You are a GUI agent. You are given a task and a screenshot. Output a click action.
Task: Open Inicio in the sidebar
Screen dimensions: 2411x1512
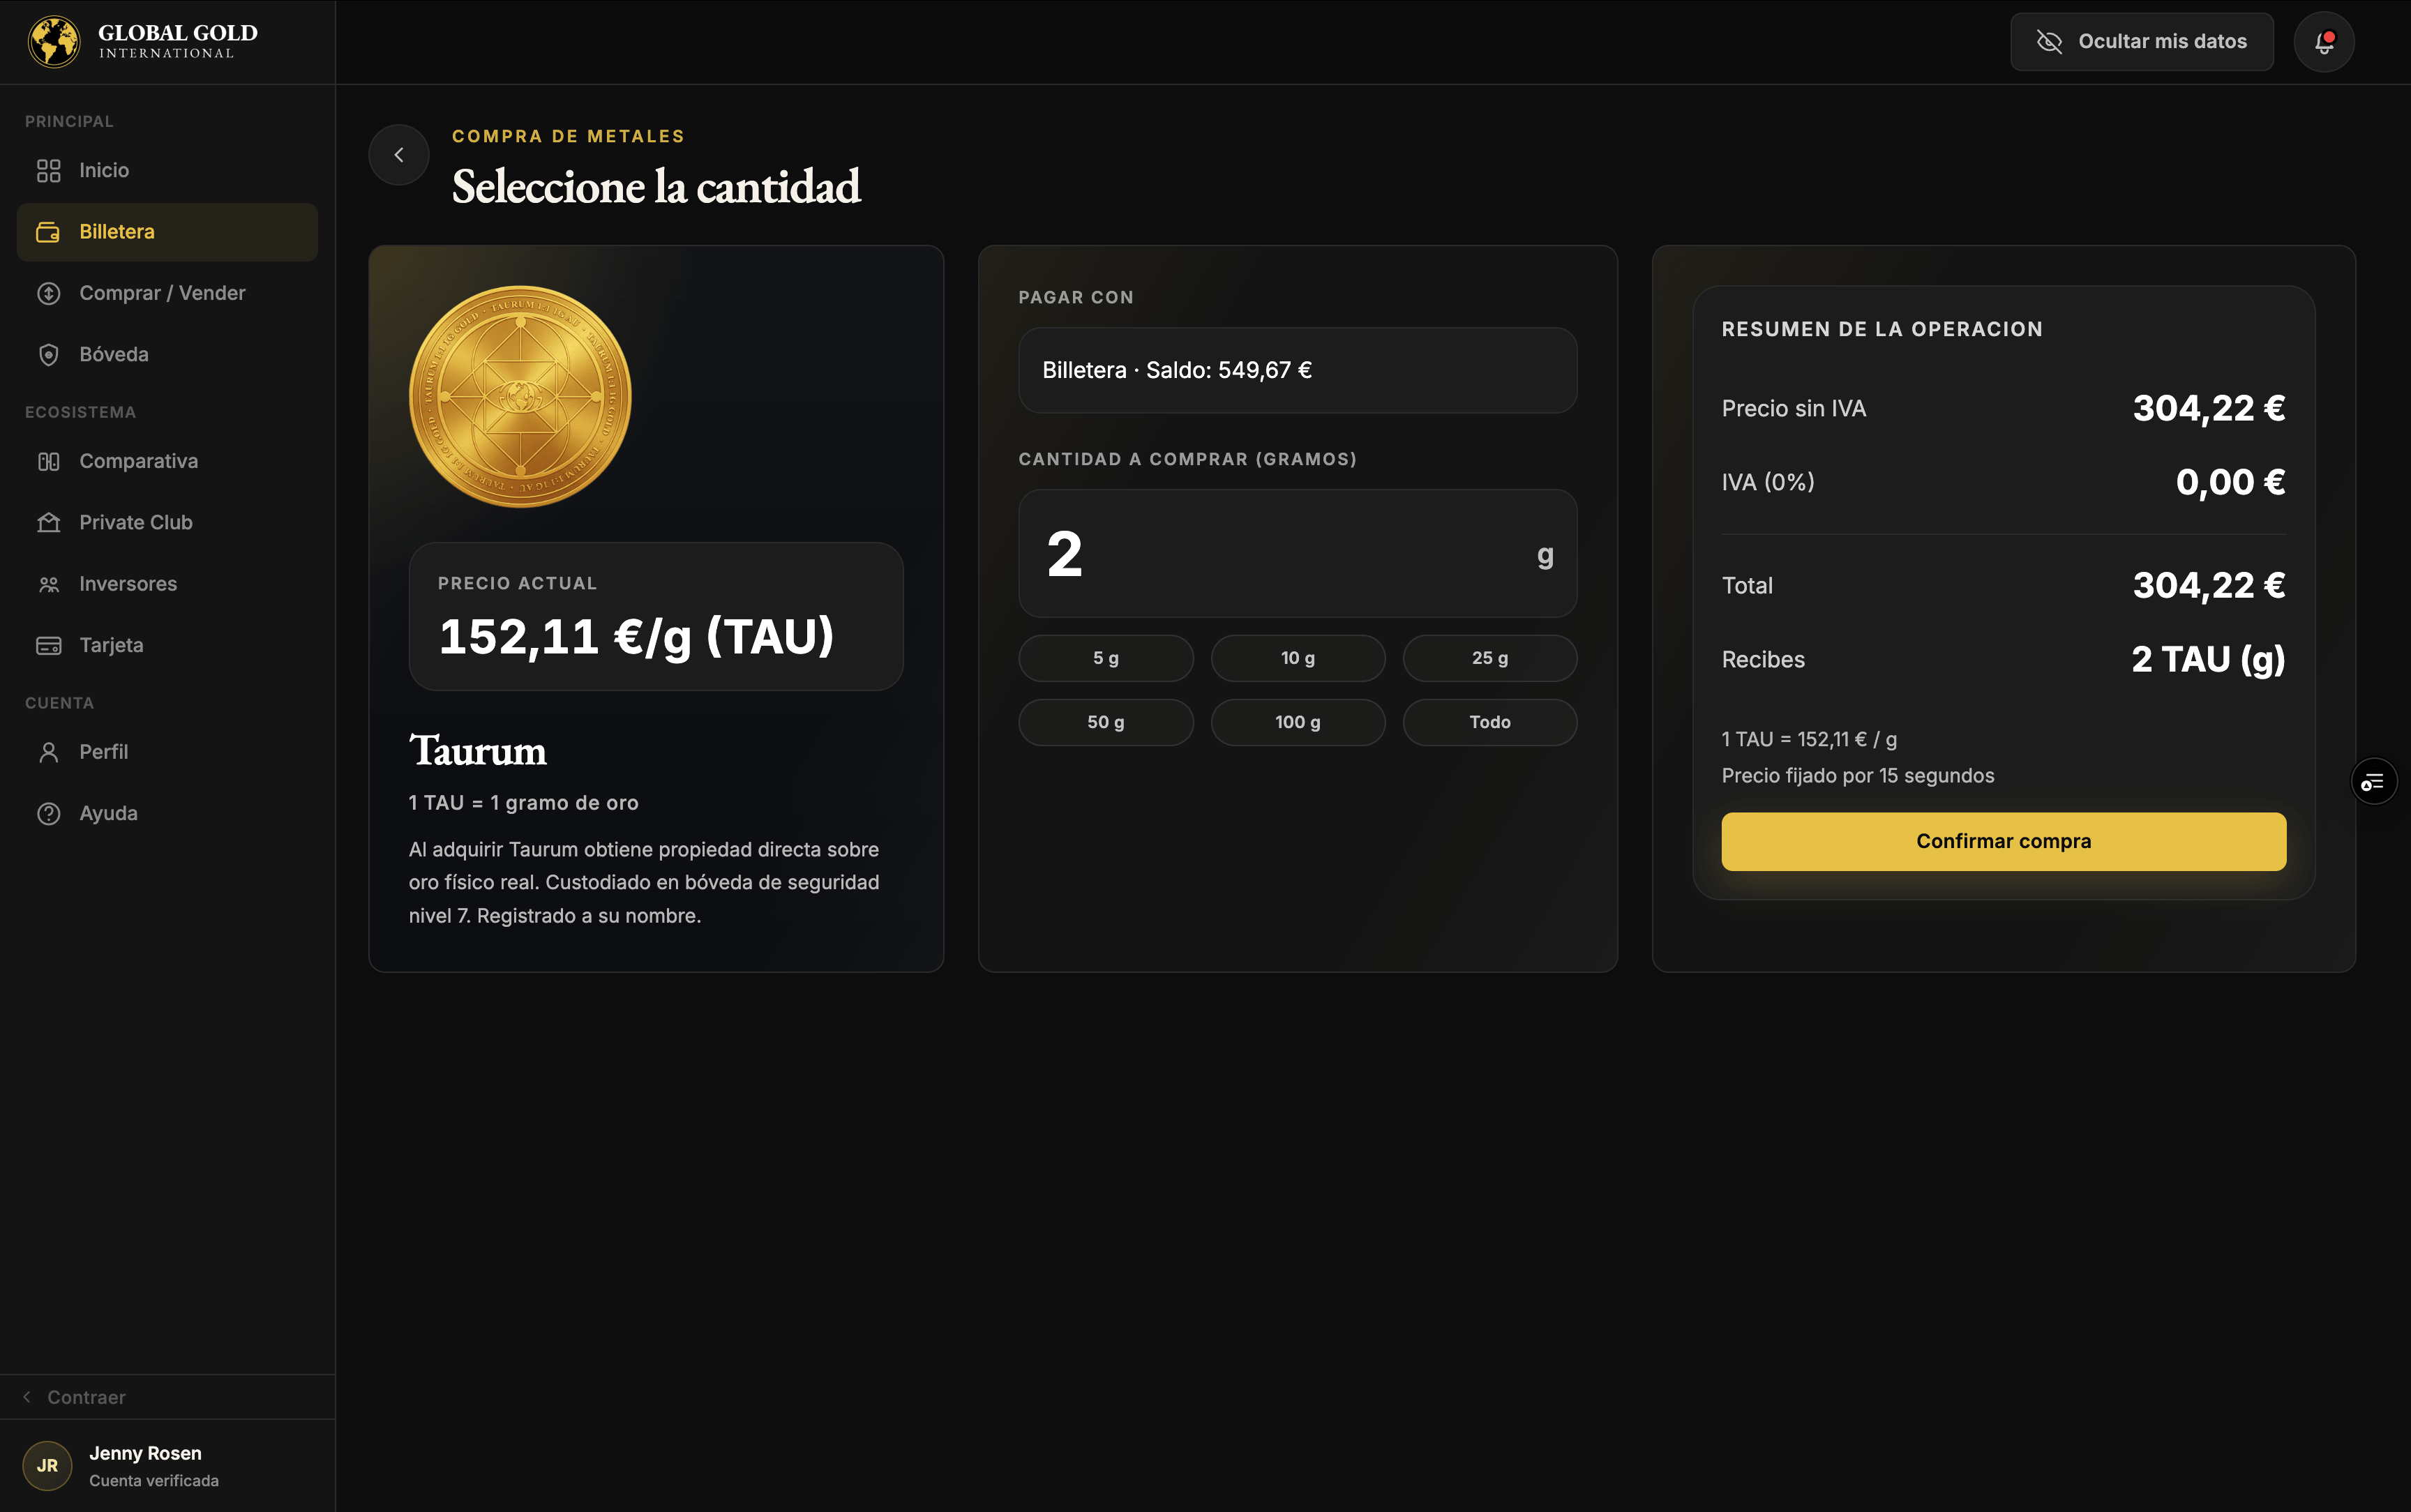[167, 171]
